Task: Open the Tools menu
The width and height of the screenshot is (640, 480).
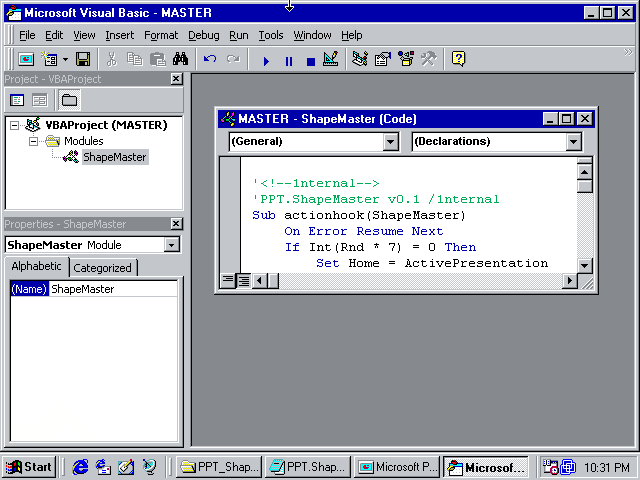Action: pyautogui.click(x=271, y=36)
